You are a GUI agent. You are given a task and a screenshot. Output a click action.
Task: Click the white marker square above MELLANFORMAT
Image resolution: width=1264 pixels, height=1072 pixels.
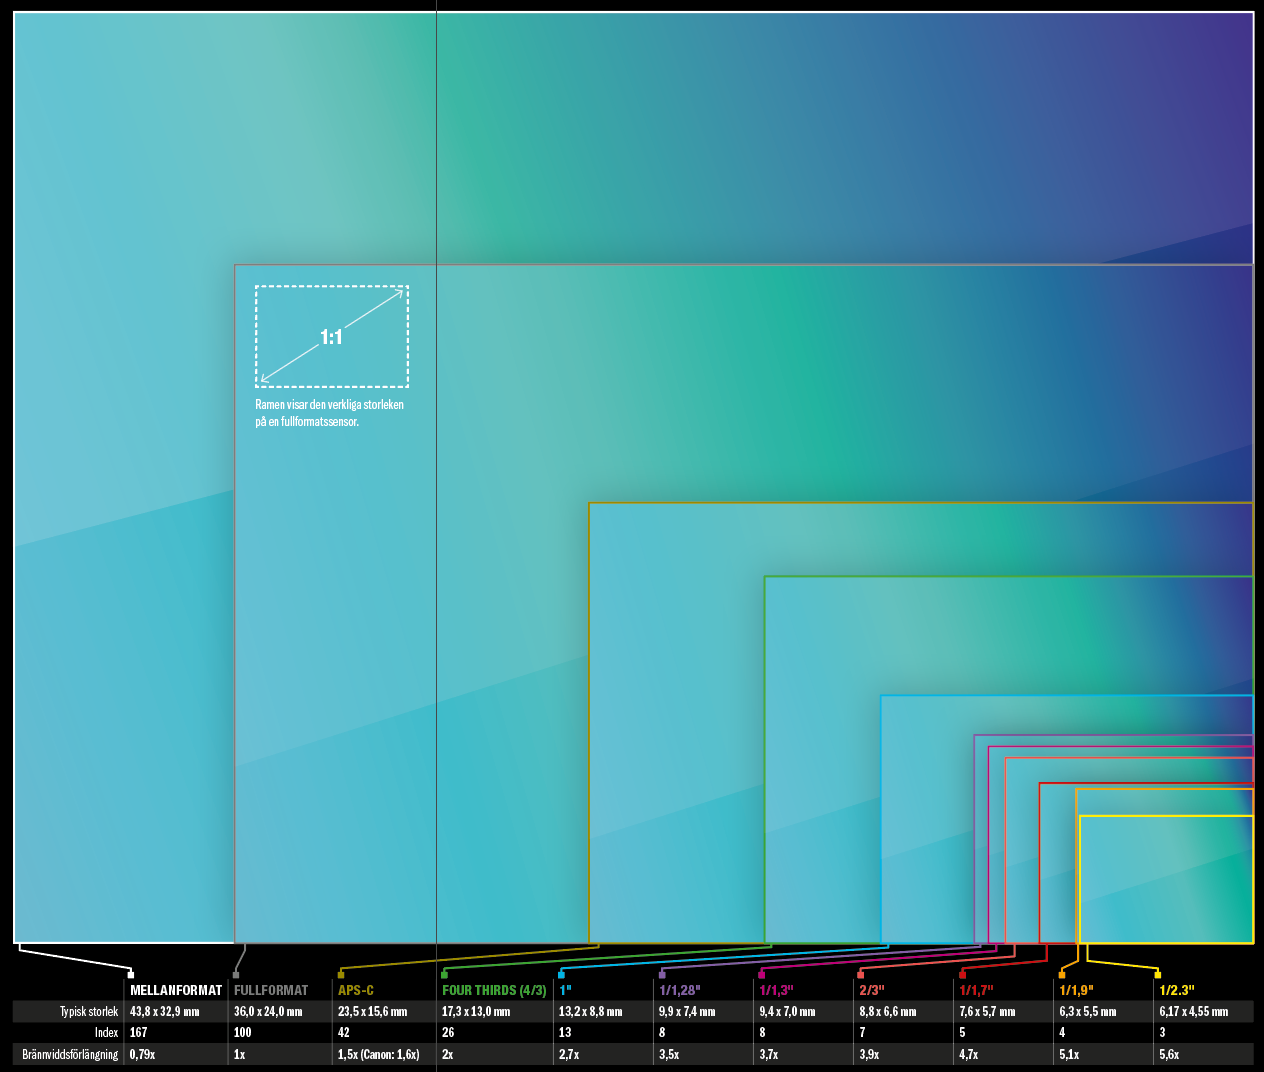point(131,974)
